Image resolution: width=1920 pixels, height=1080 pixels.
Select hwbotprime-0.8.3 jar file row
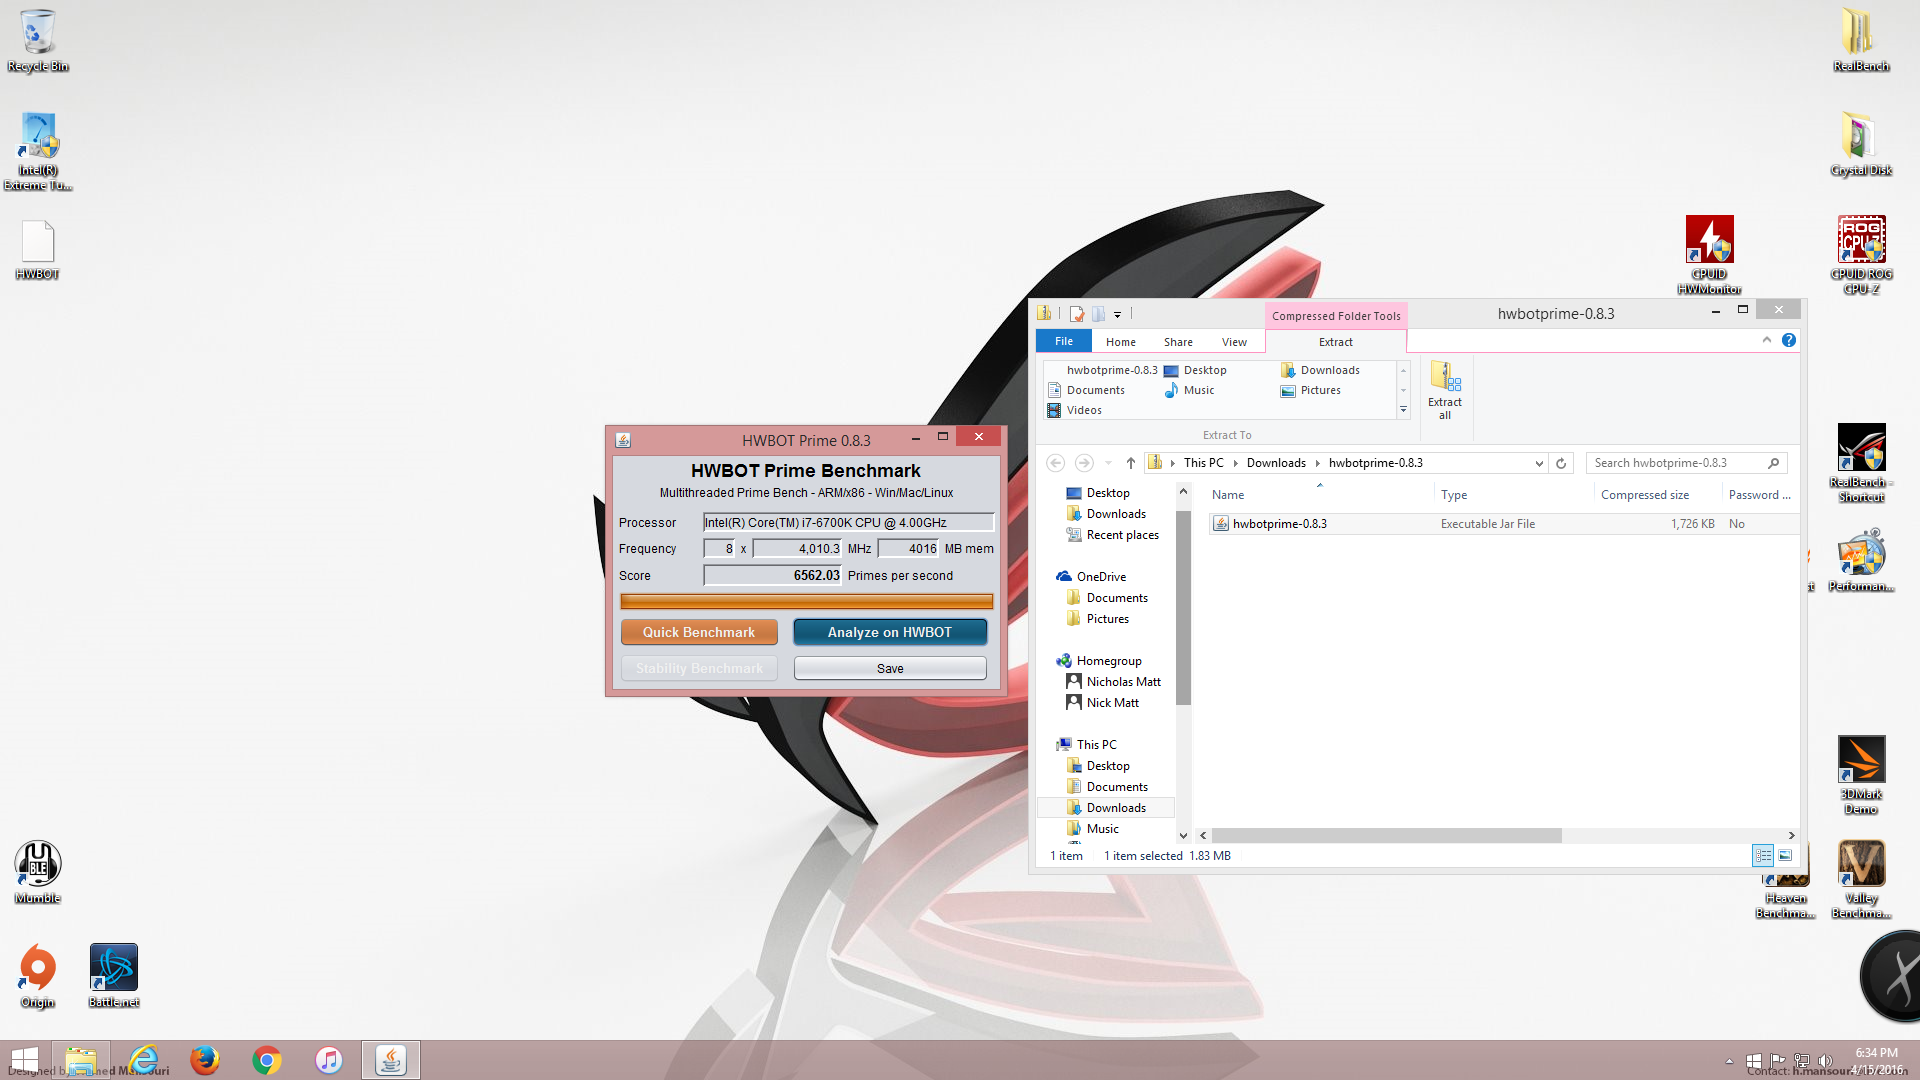1503,523
